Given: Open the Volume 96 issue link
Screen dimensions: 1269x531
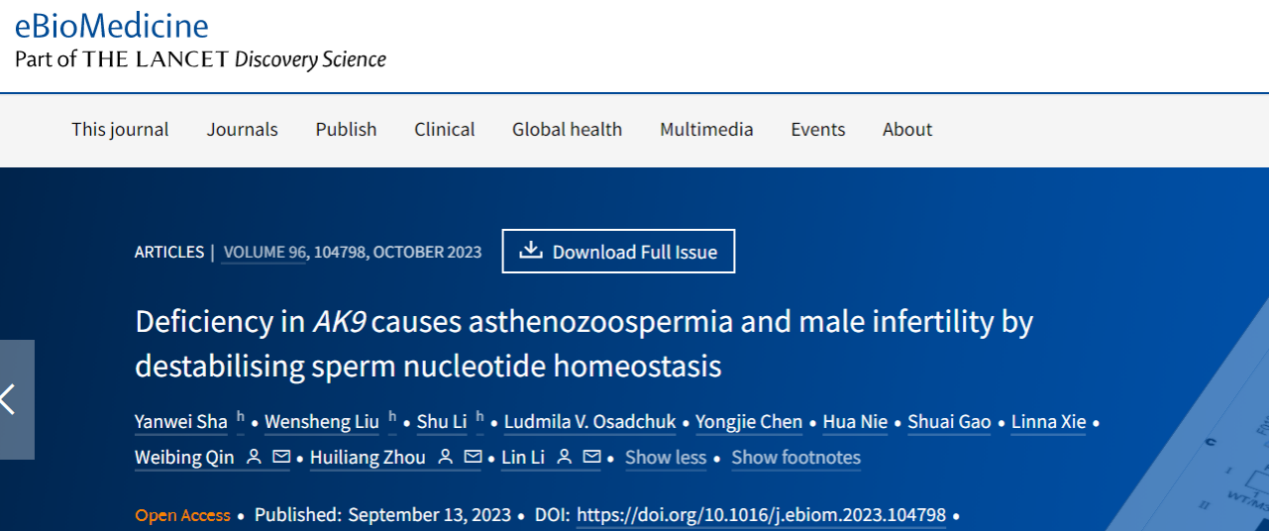Looking at the screenshot, I should click(x=265, y=252).
